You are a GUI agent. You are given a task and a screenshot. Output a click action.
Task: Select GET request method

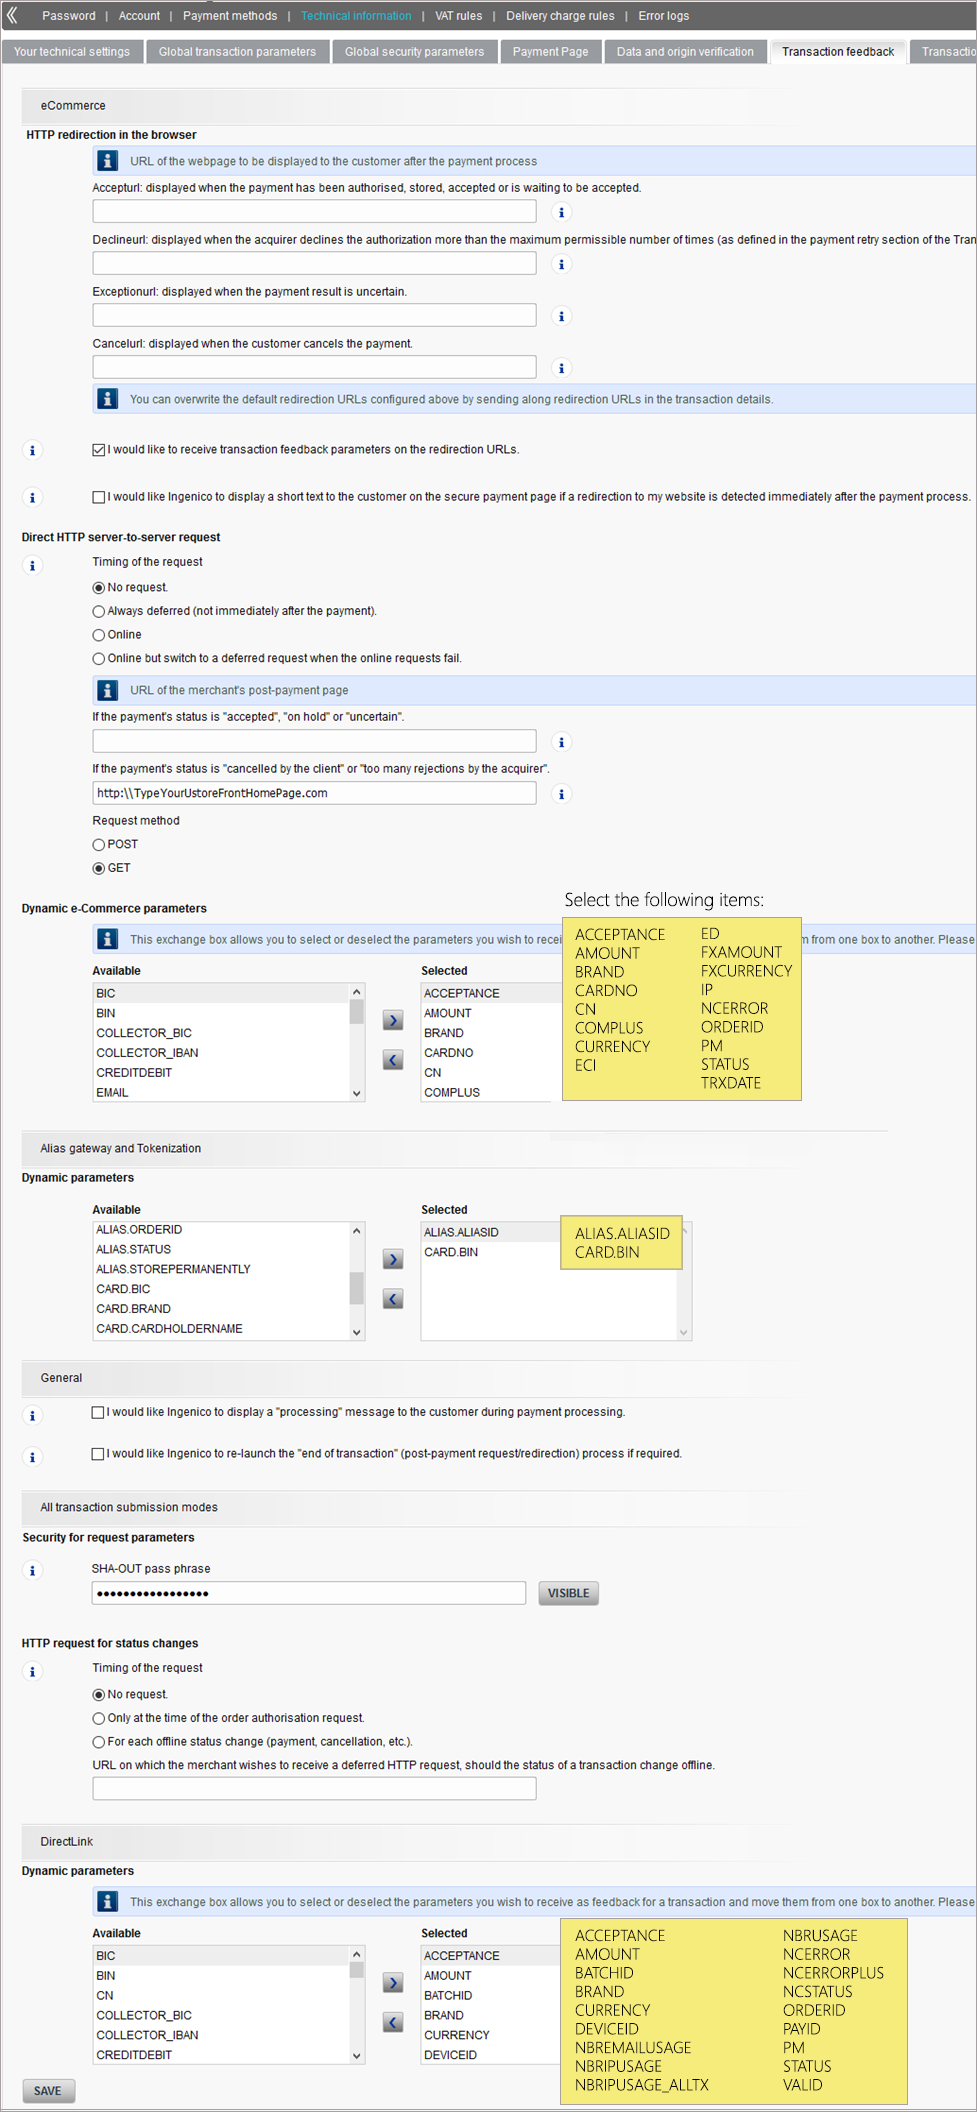pyautogui.click(x=98, y=868)
